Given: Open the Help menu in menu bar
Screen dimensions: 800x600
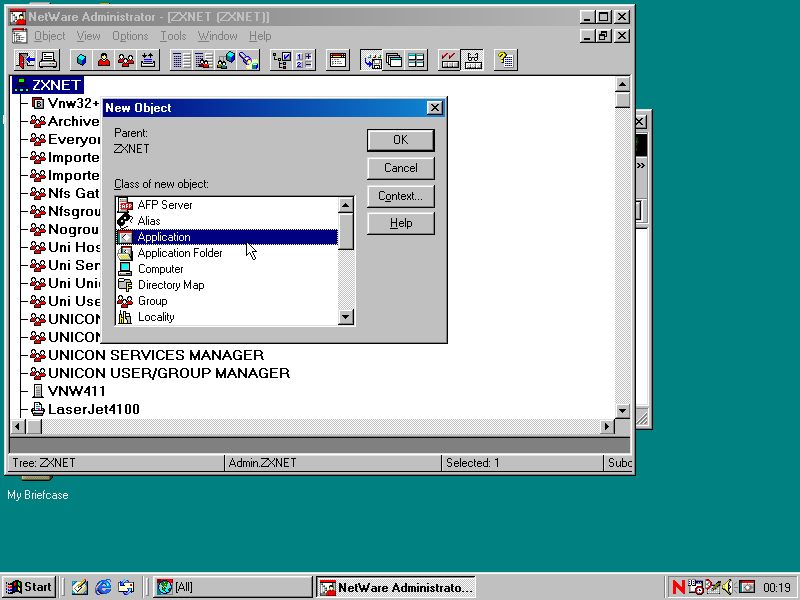Looking at the screenshot, I should (x=260, y=36).
